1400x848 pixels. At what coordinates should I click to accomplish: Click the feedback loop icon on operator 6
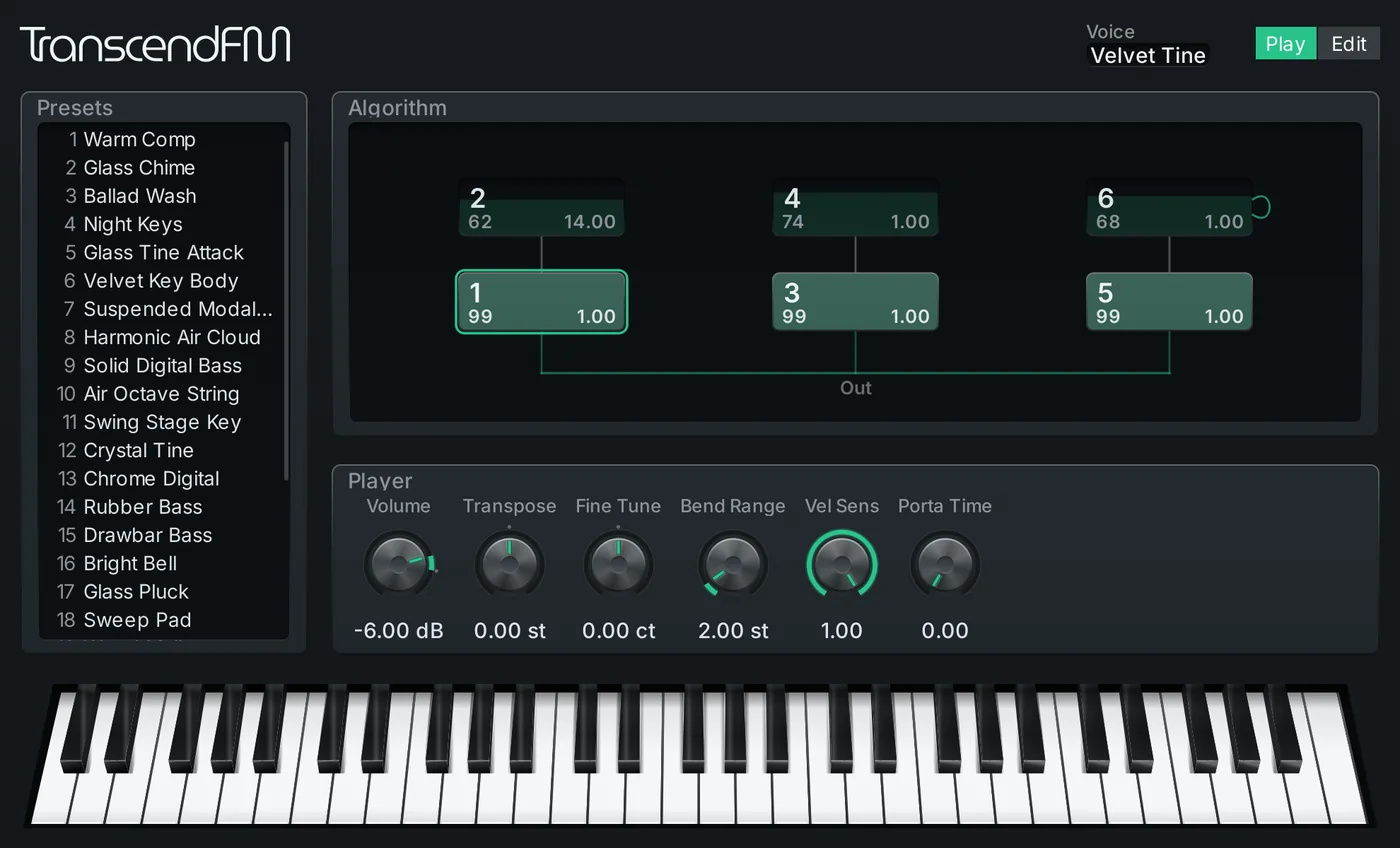(1261, 207)
